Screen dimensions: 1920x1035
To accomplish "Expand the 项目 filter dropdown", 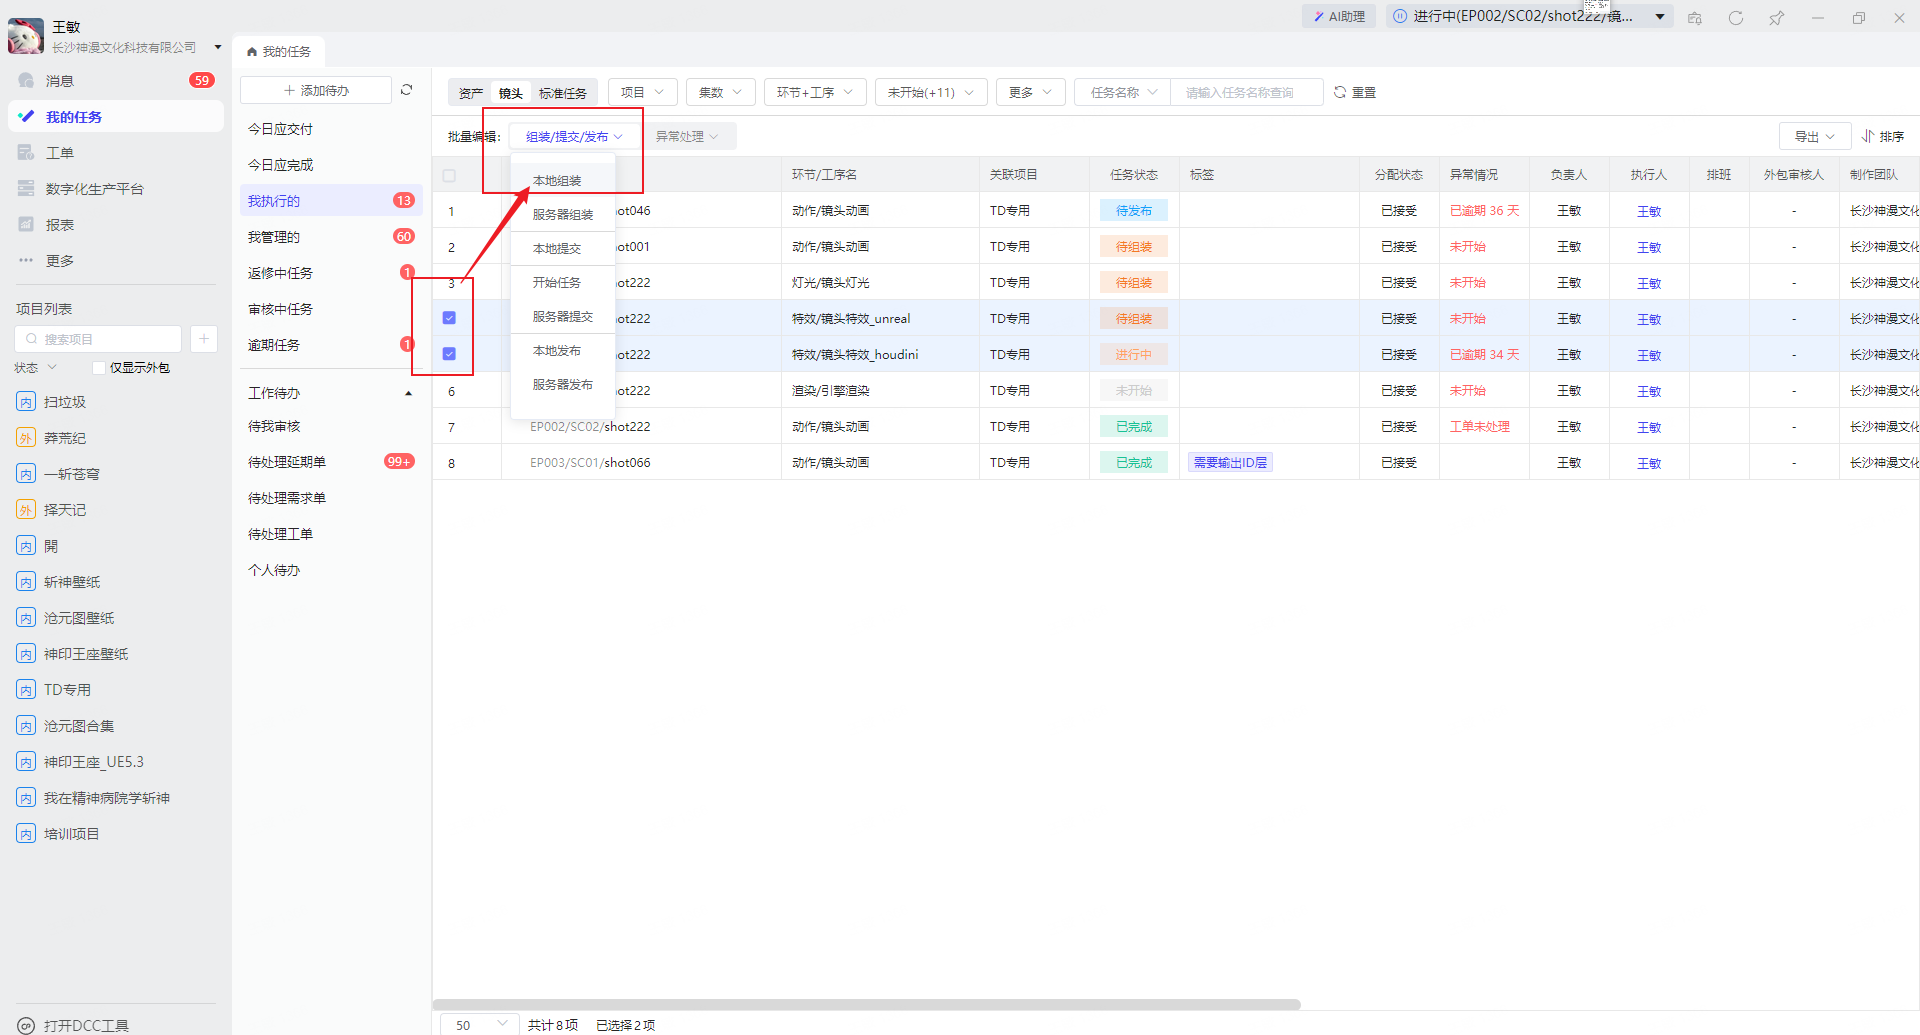I will (x=642, y=92).
